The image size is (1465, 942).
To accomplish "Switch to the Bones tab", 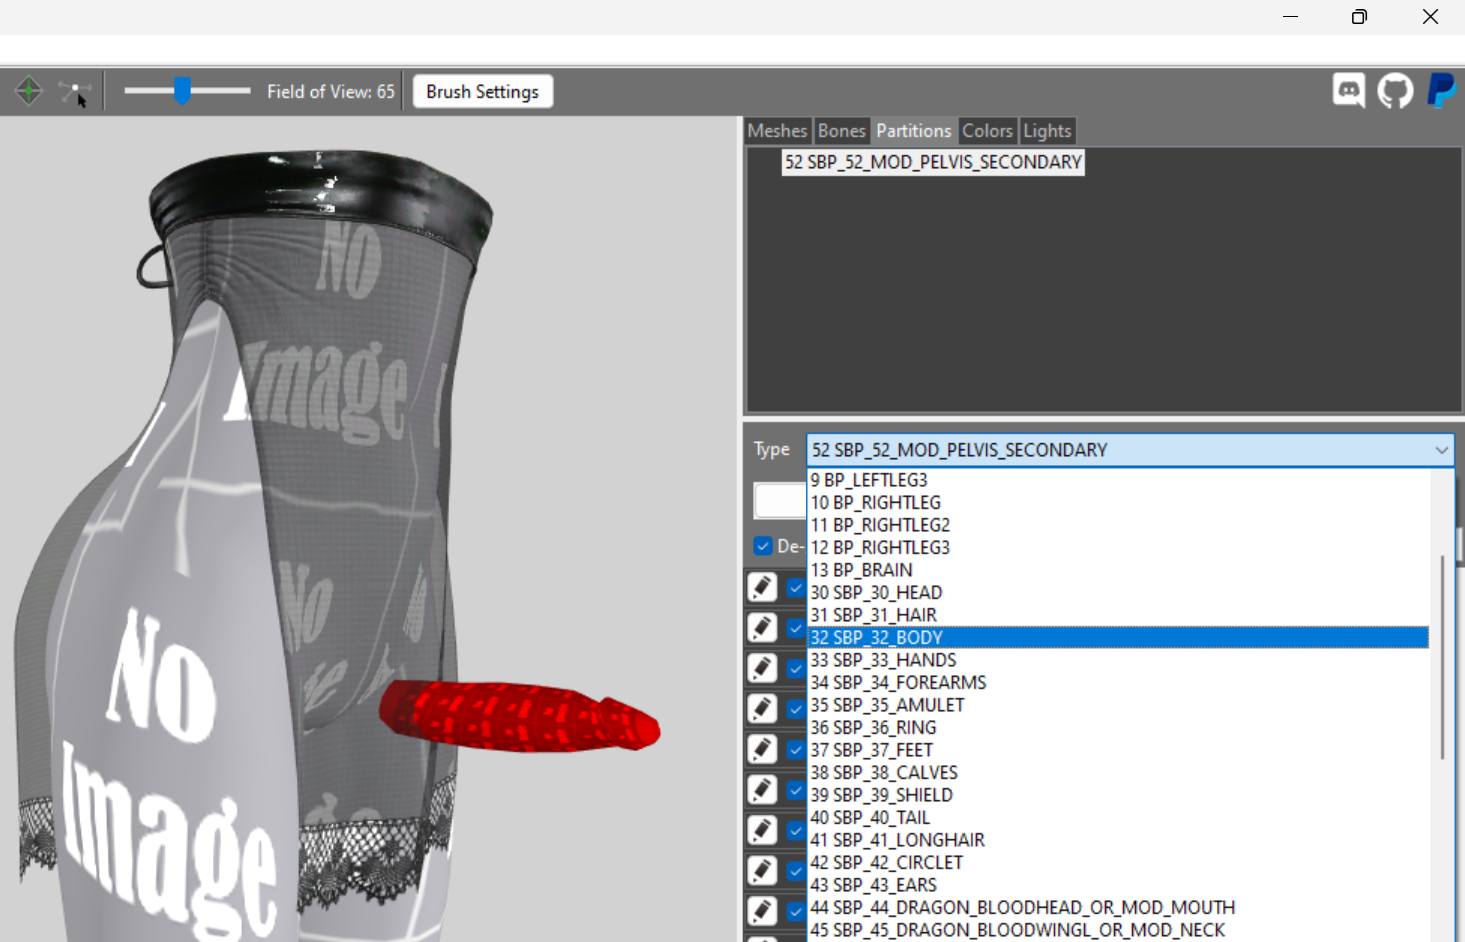I will coord(841,131).
